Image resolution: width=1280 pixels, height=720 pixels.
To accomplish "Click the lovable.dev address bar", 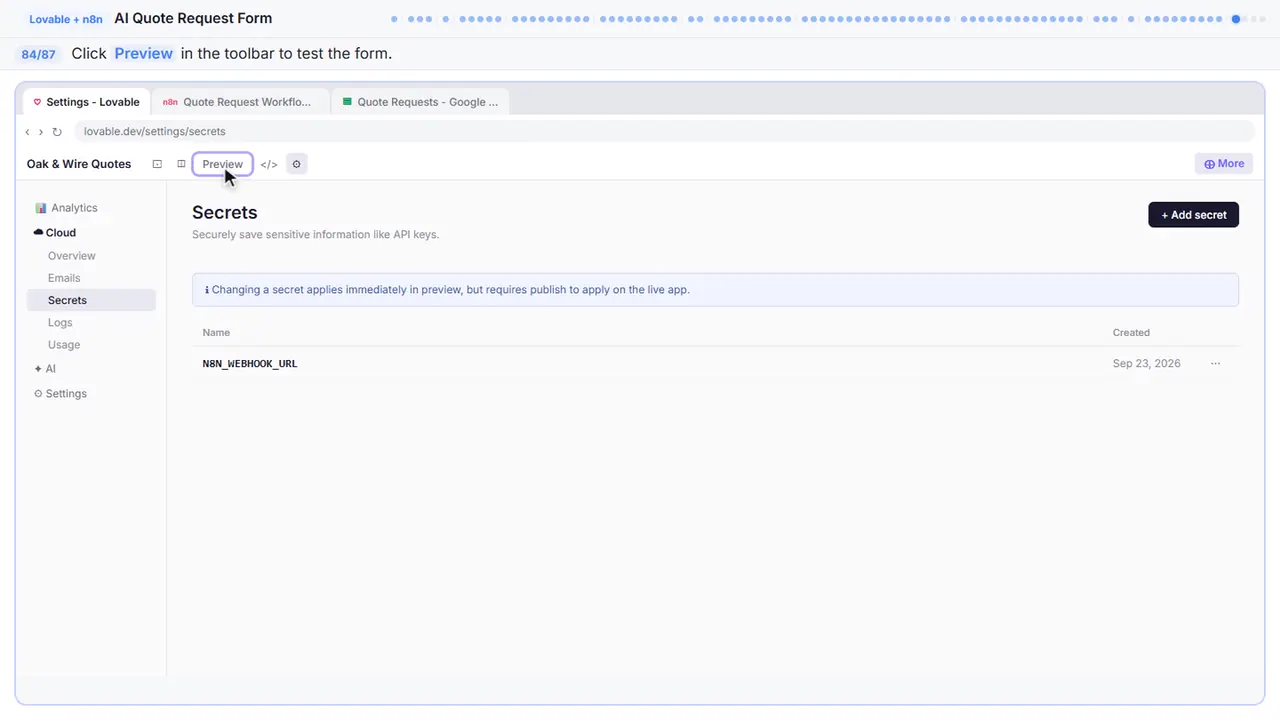I will tap(663, 132).
